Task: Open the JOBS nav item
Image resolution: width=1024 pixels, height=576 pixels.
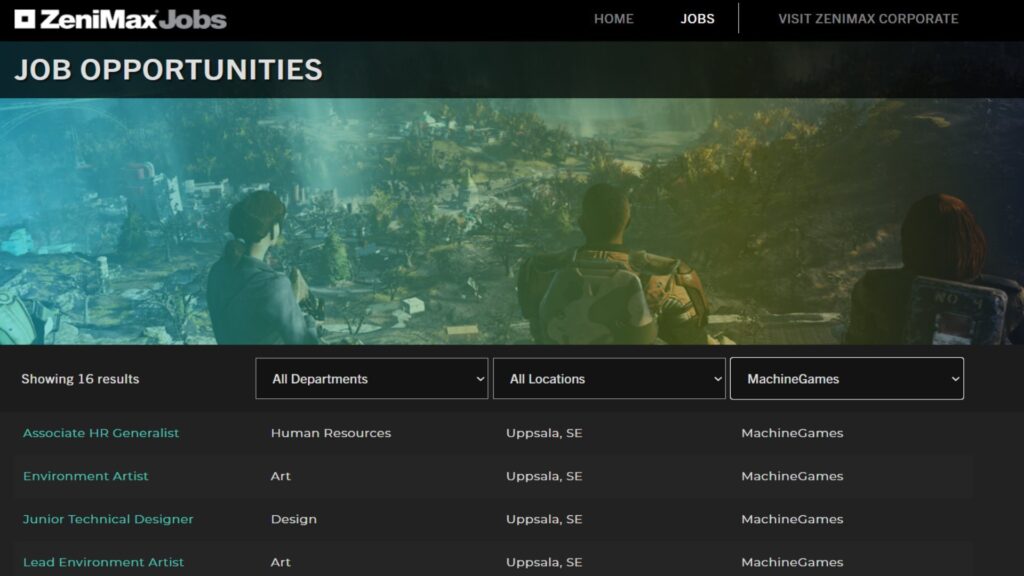Action: pos(697,19)
